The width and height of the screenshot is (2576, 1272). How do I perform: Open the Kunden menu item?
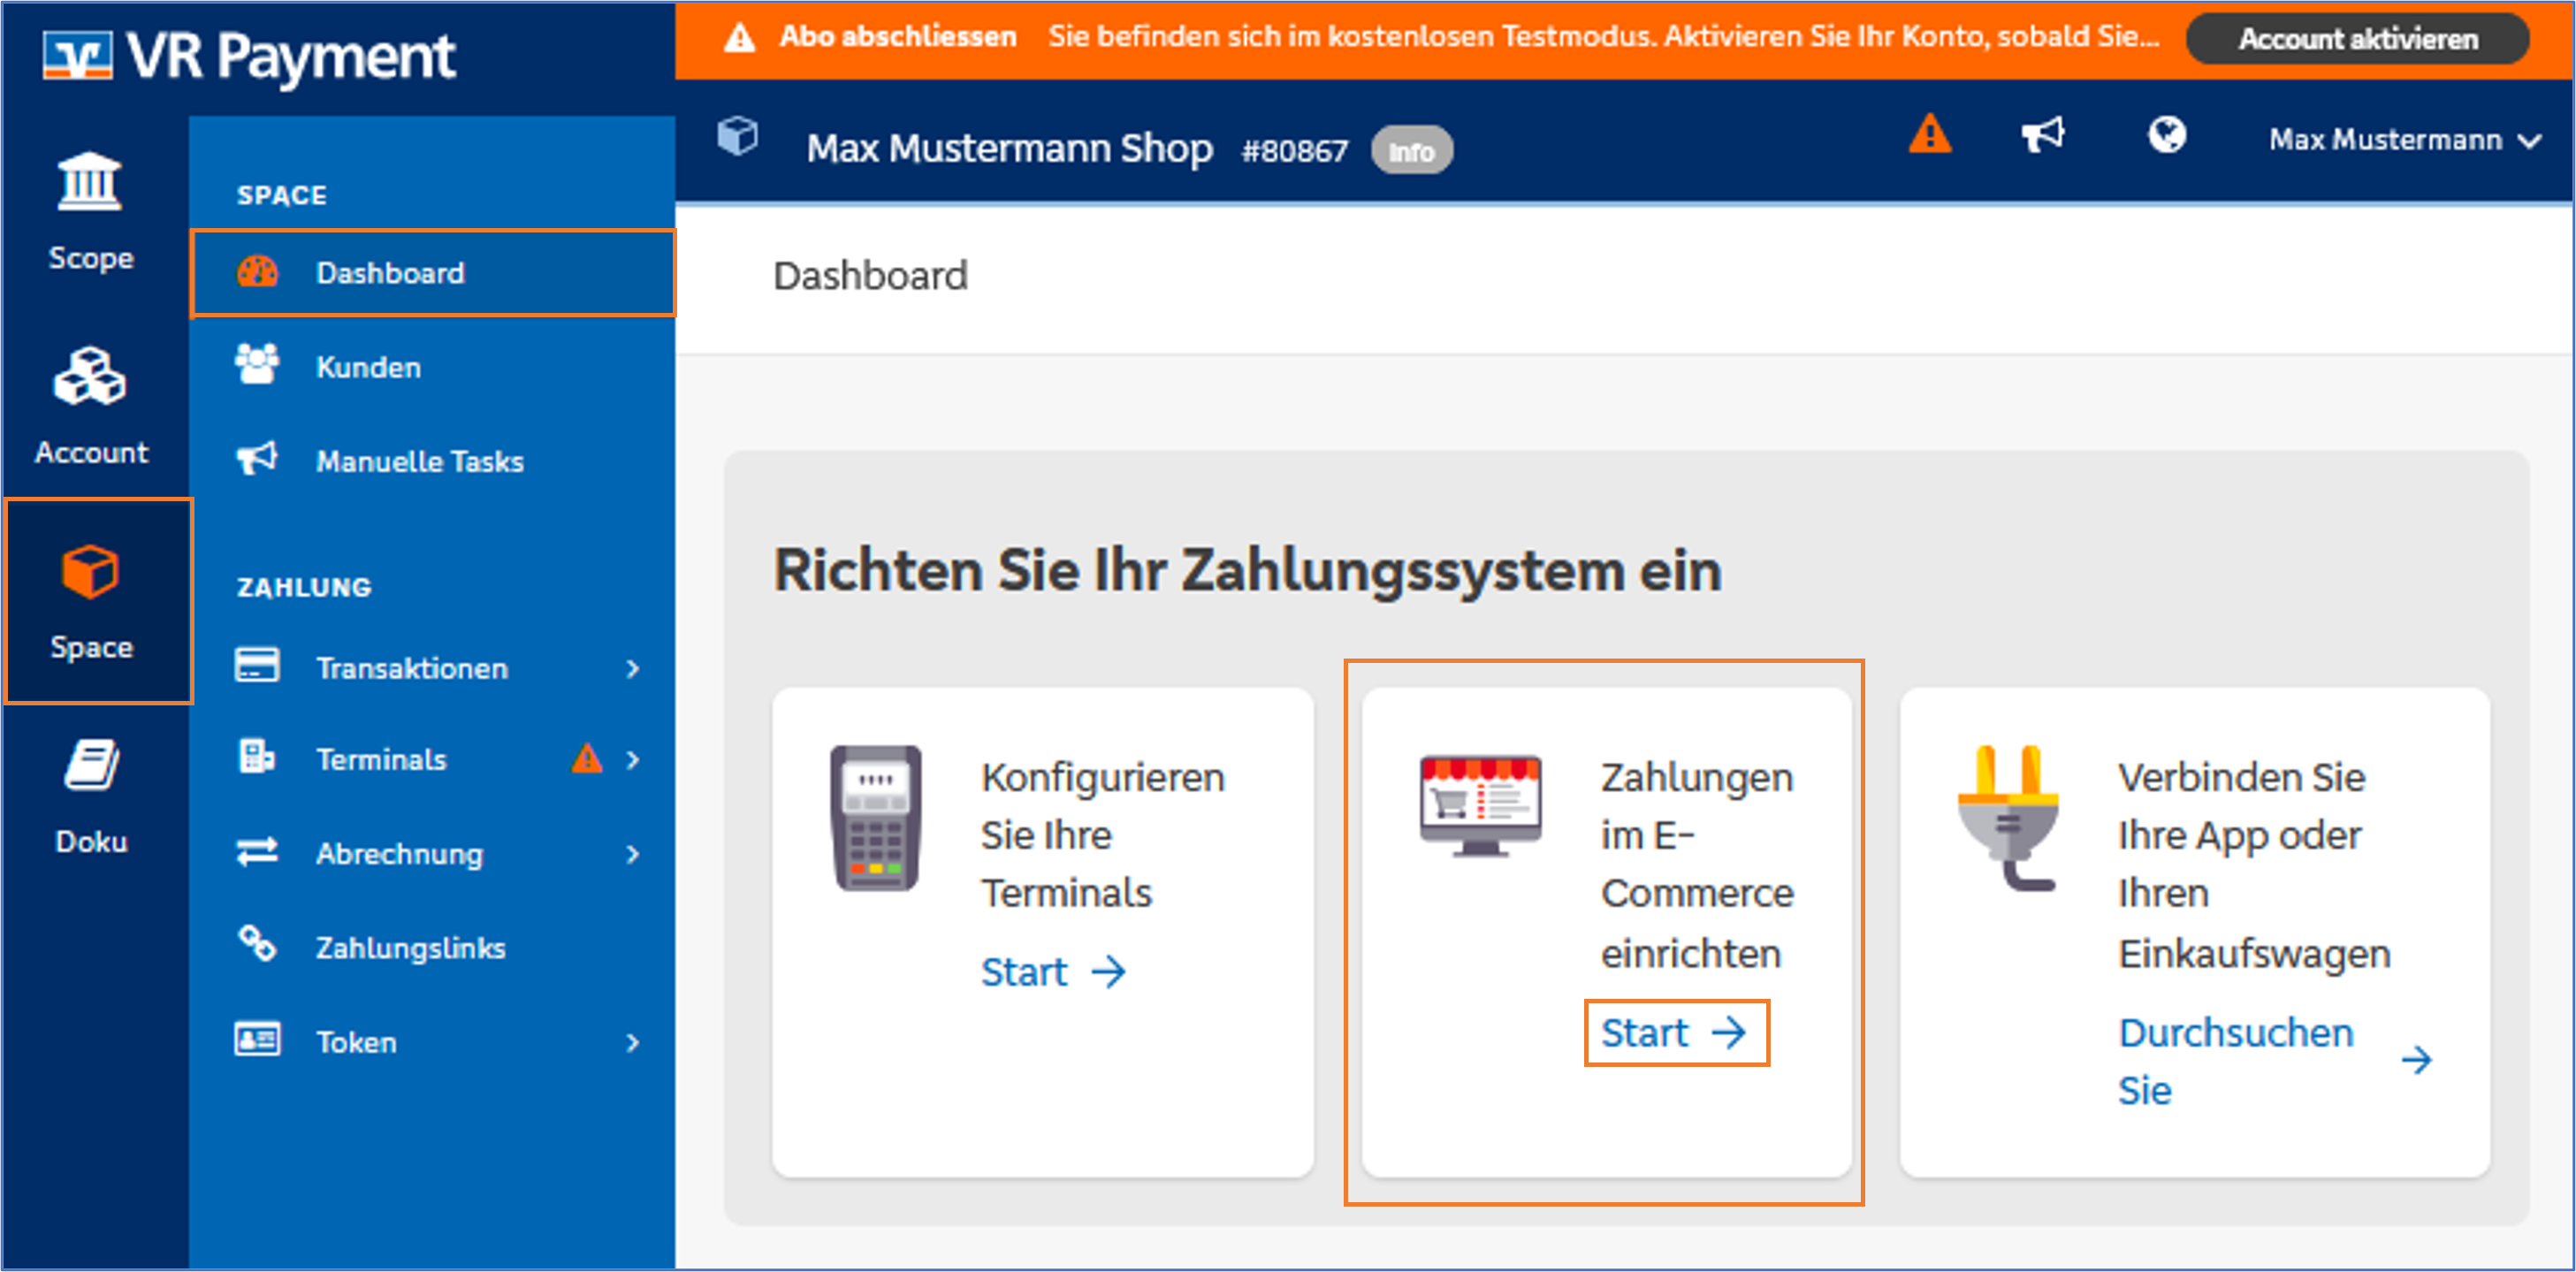click(432, 366)
